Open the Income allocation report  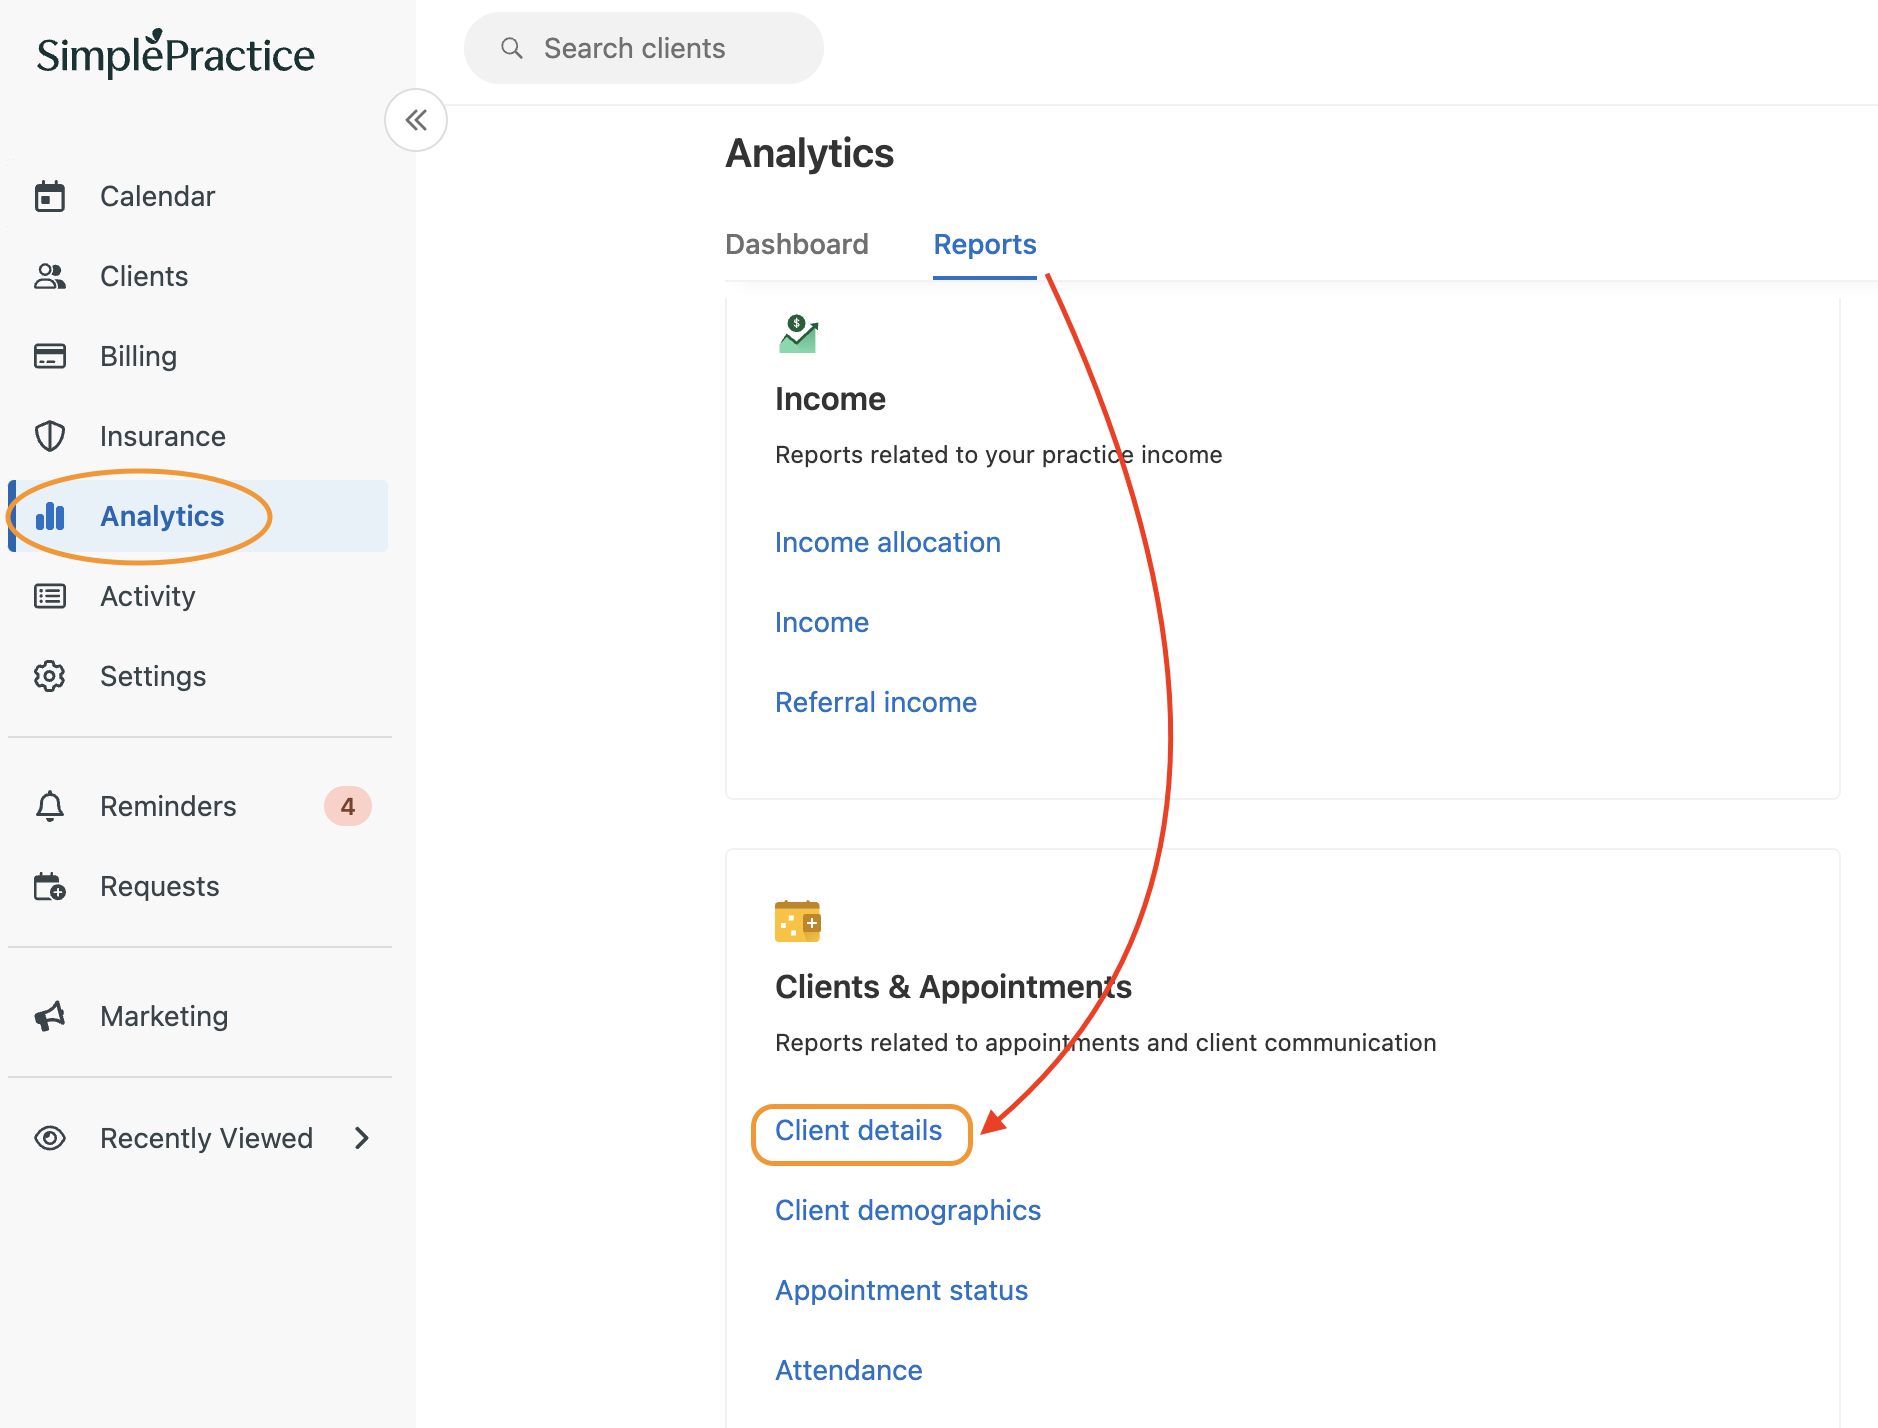click(888, 542)
